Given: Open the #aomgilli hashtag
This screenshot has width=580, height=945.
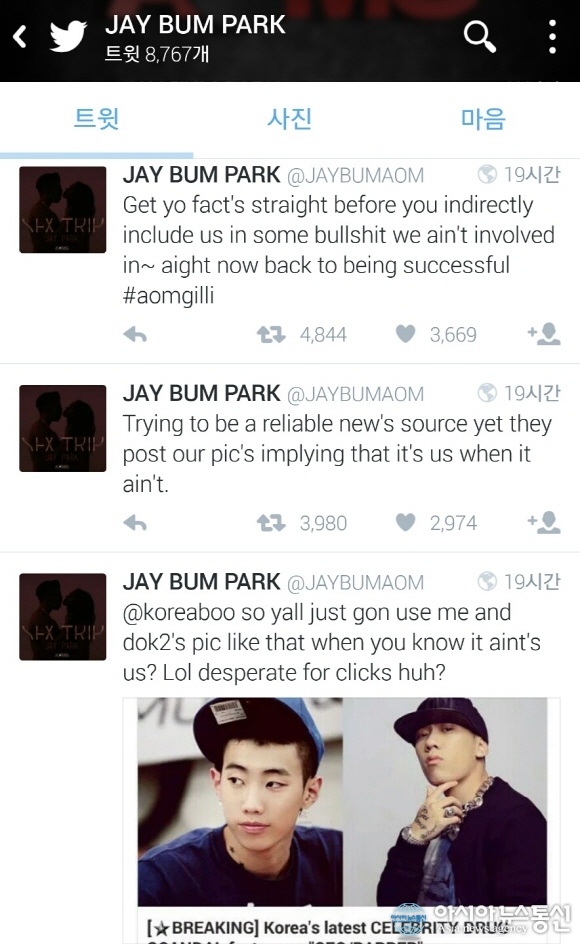Looking at the screenshot, I should click(x=168, y=296).
